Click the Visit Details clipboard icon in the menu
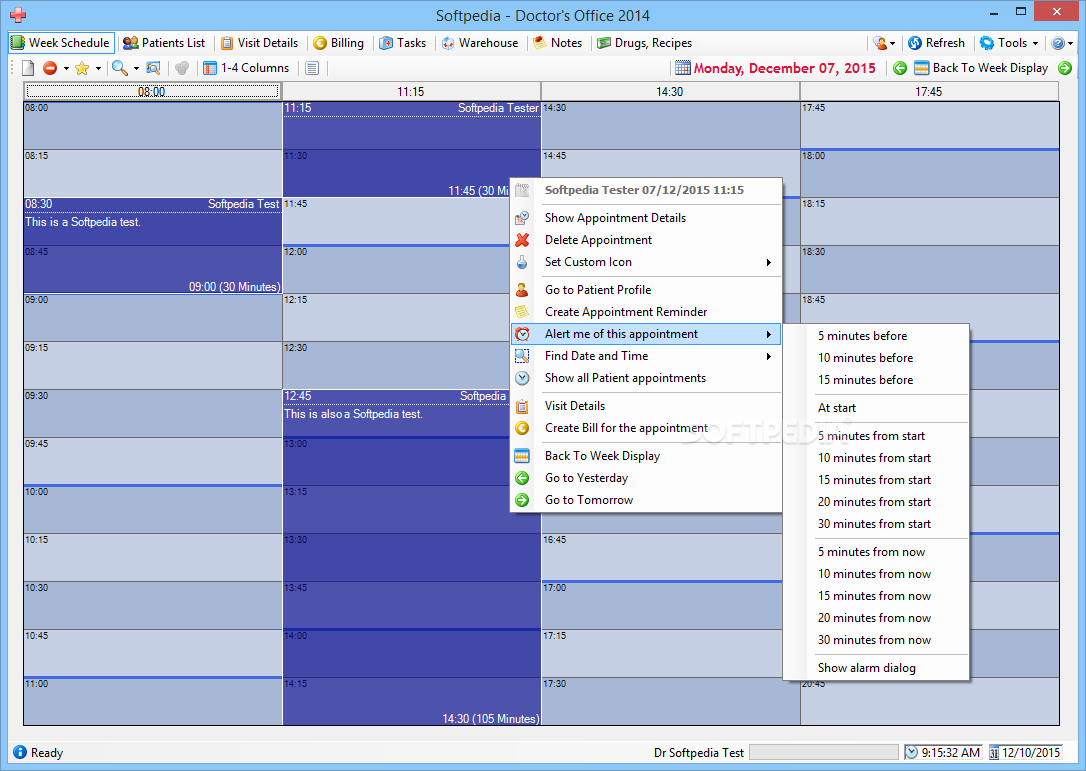This screenshot has height=771, width=1086. (x=522, y=406)
